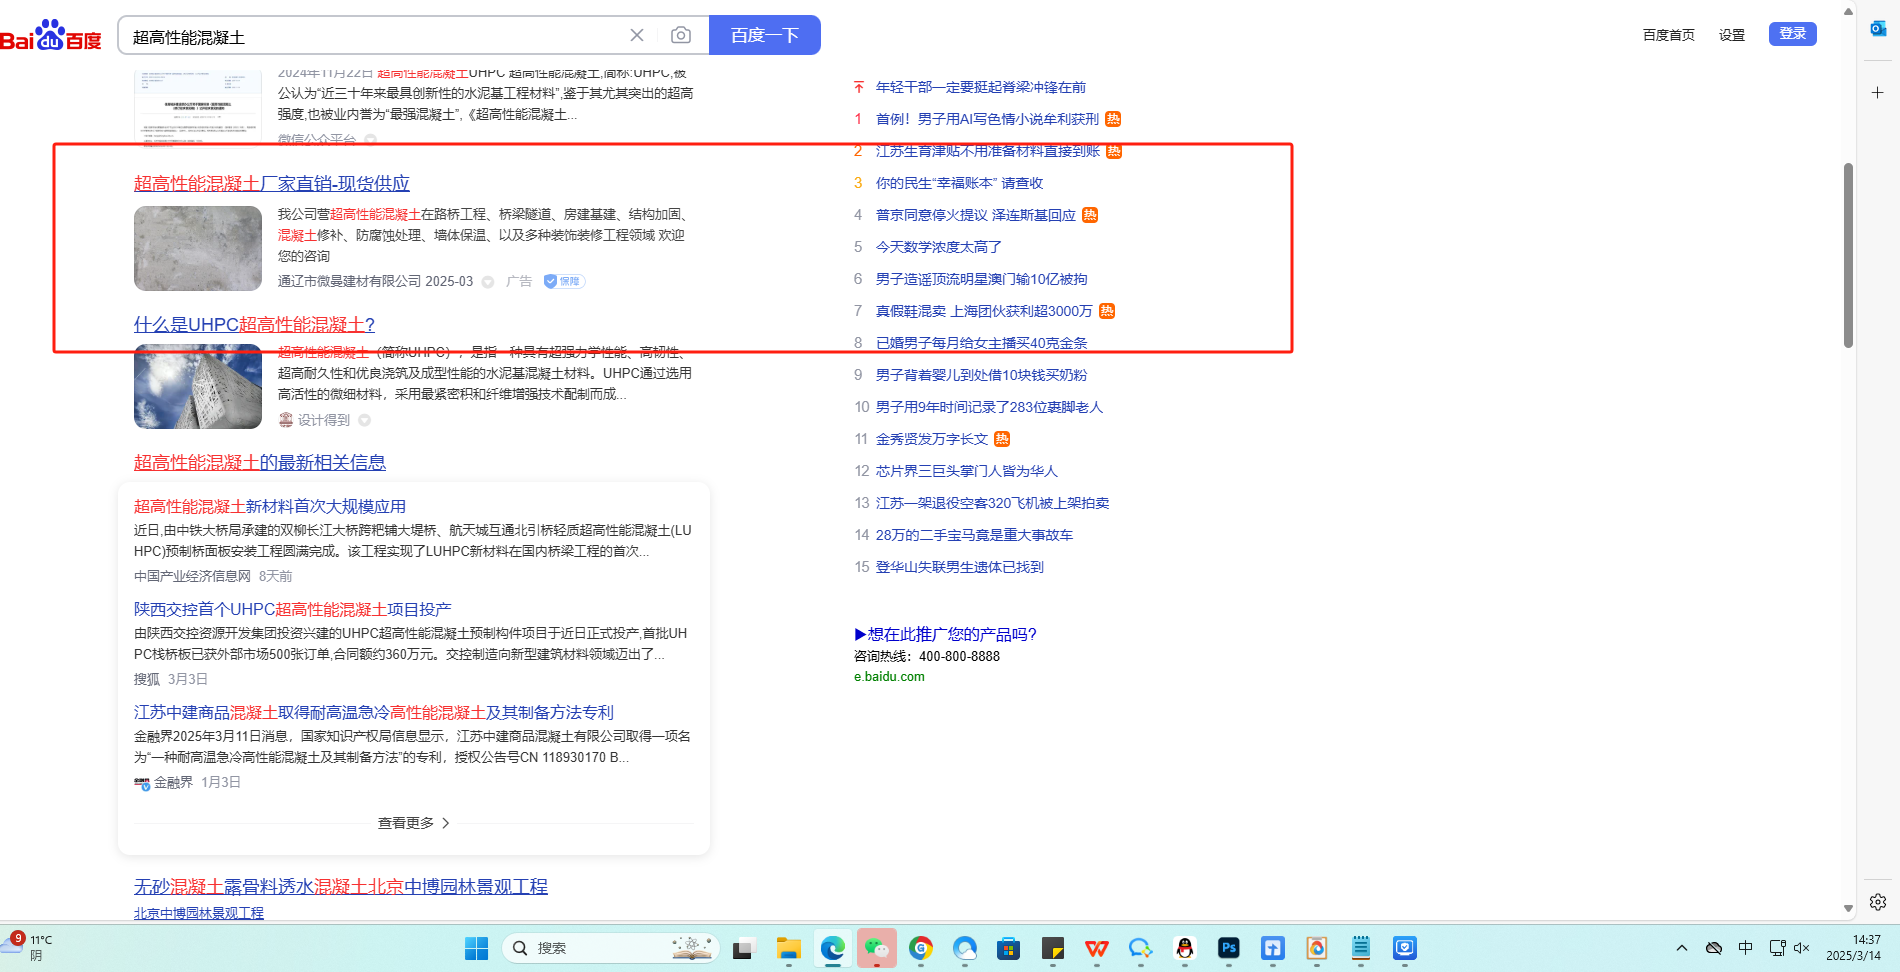Viewport: 1900px width, 972px height.
Task: Go to 百度首页
Action: 1668,35
